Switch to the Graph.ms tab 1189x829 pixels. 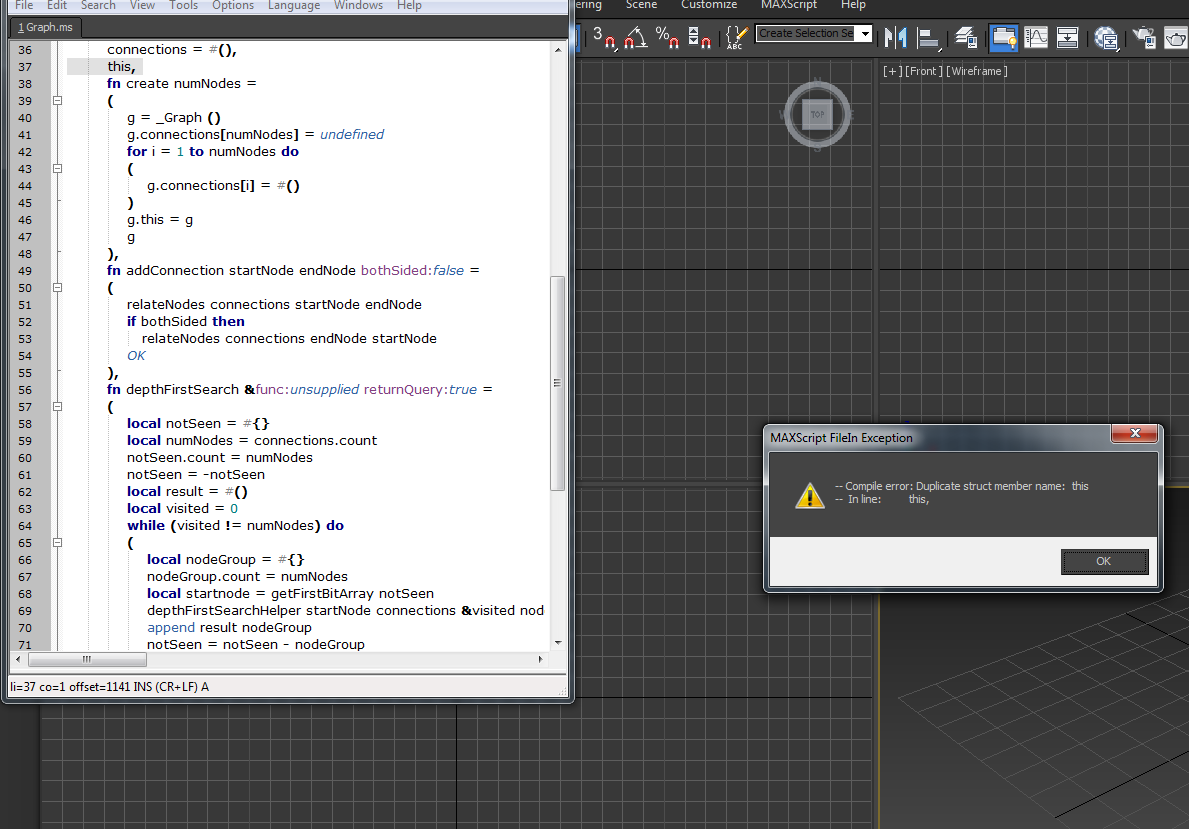(45, 27)
